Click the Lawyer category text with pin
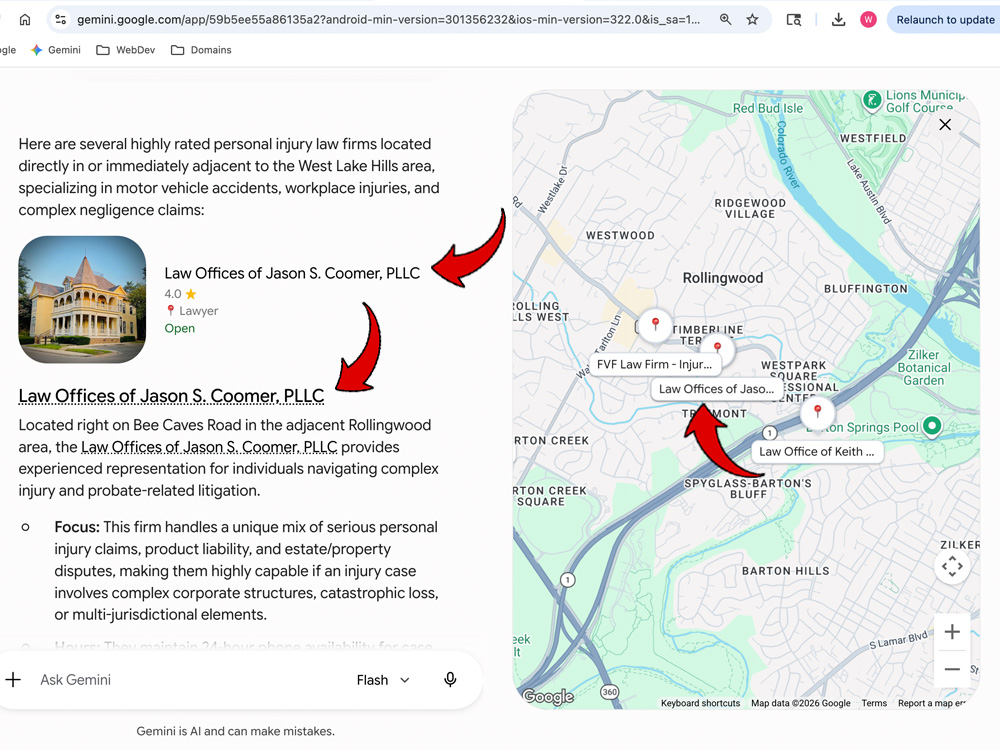Image resolution: width=1000 pixels, height=750 pixels. point(192,311)
